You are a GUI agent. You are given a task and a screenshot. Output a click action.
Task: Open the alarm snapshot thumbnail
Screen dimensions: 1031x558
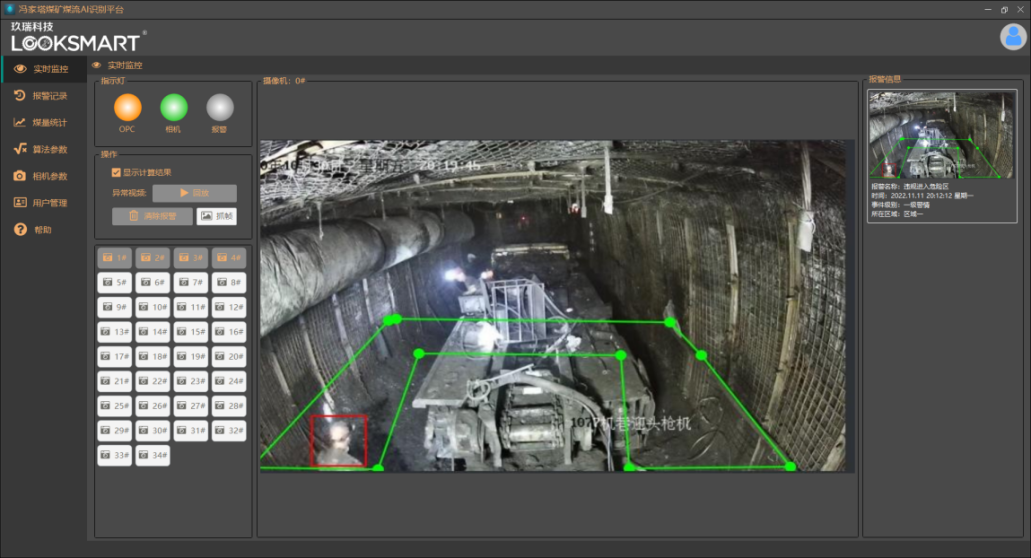[x=940, y=136]
